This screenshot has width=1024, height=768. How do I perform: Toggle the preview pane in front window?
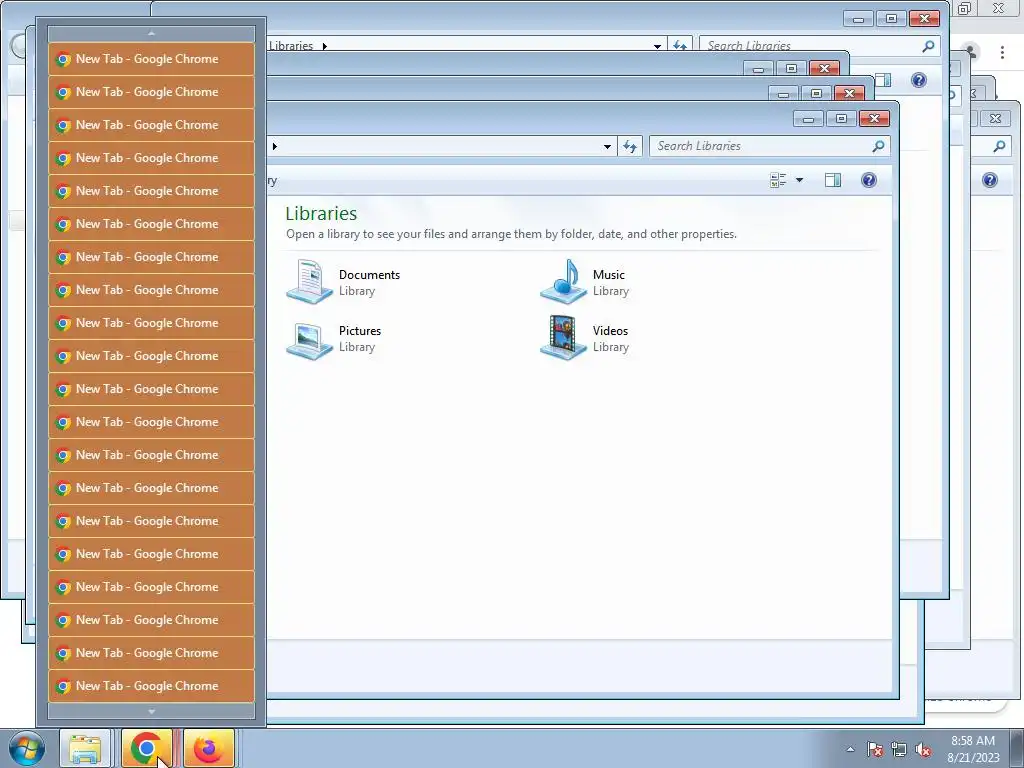click(833, 180)
